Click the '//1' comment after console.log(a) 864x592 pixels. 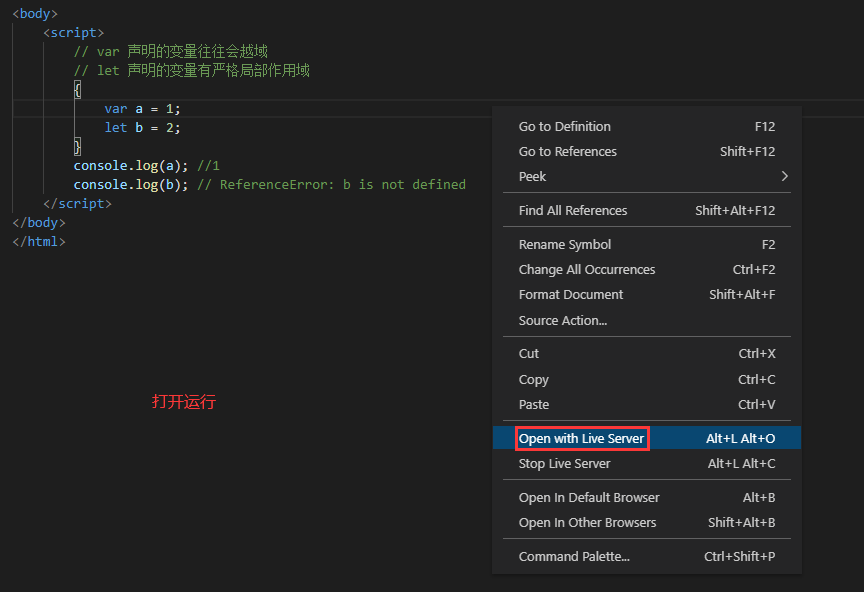point(208,165)
